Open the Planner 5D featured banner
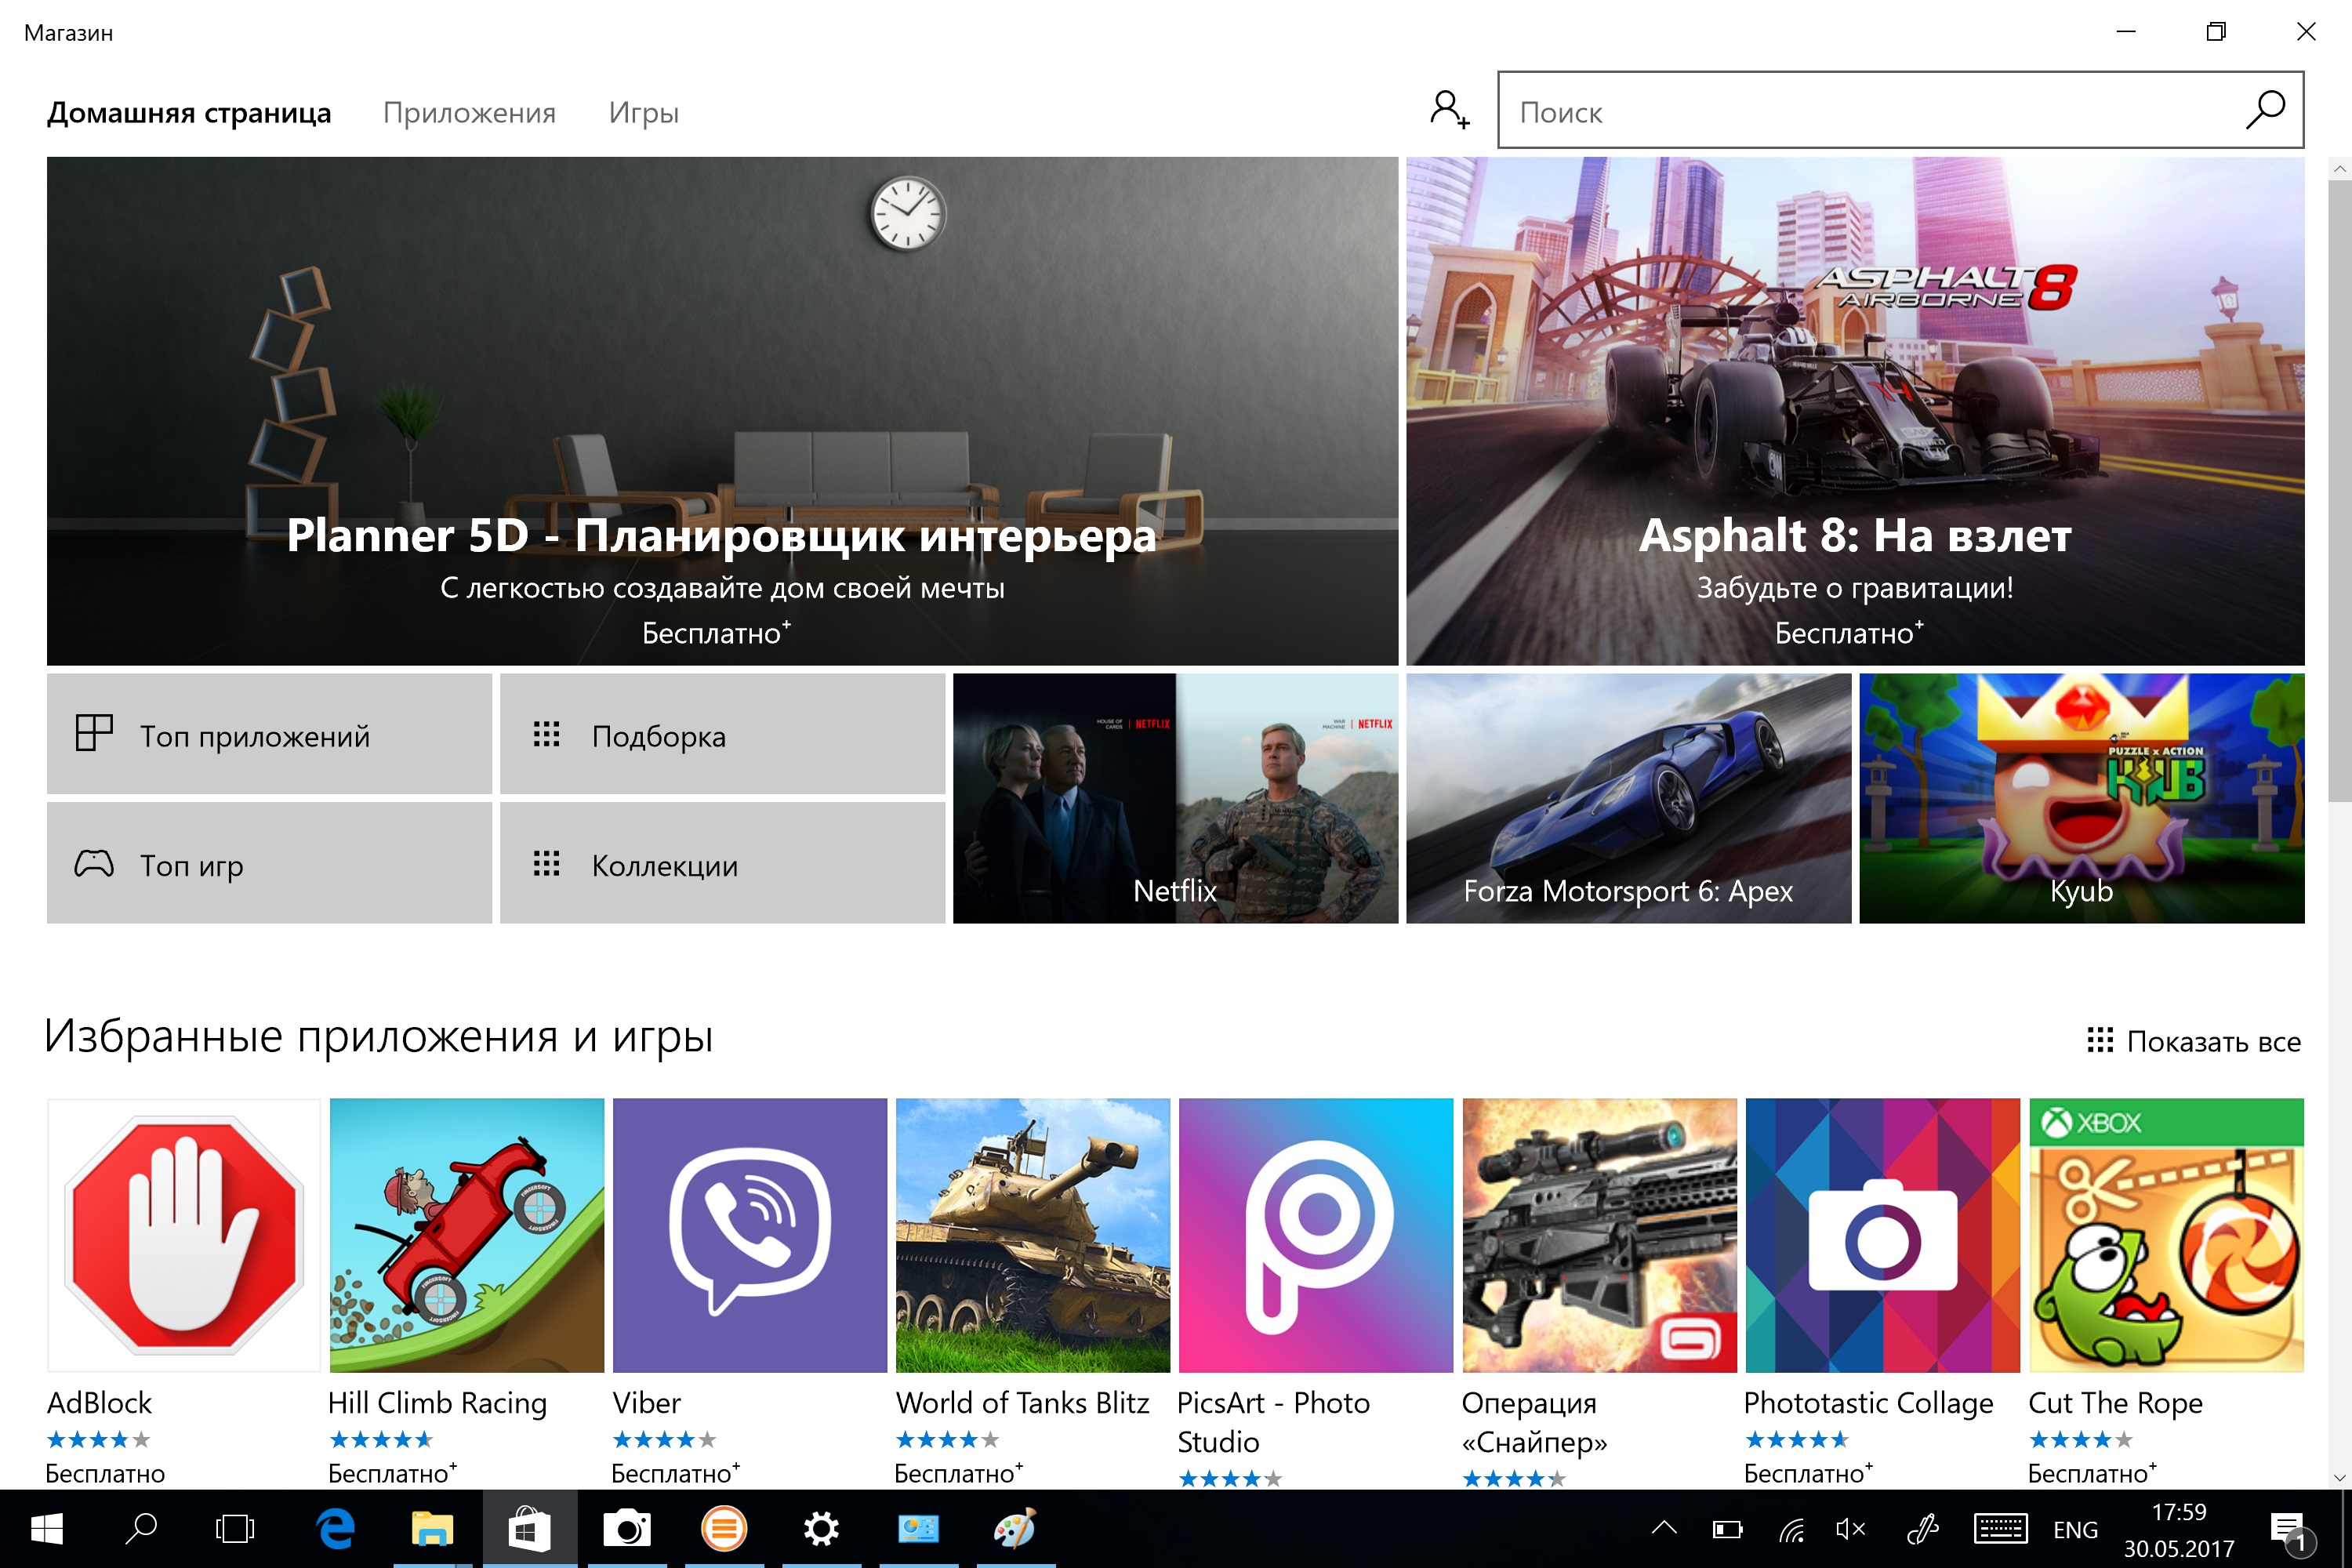The image size is (2352, 1568). pos(722,411)
